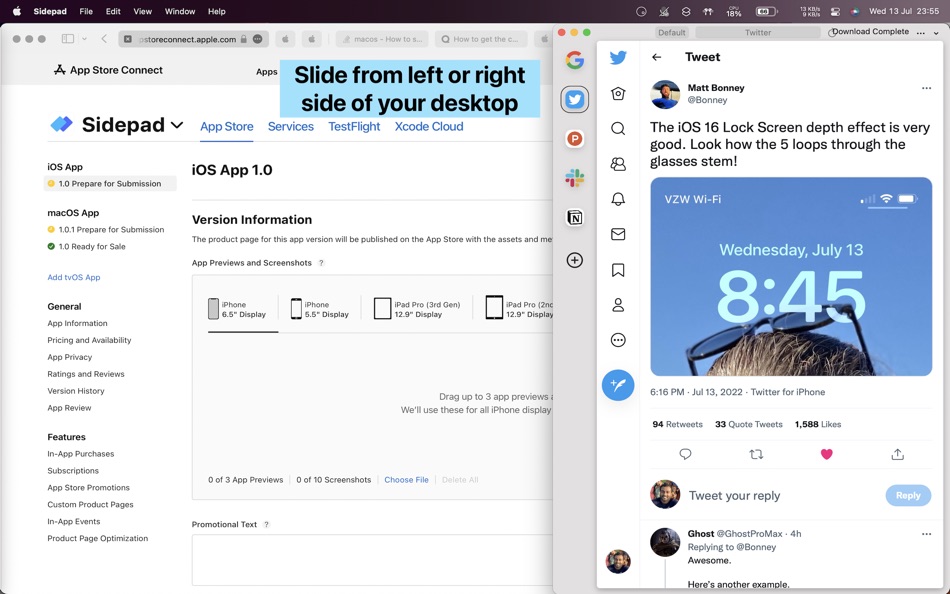Image resolution: width=950 pixels, height=594 pixels.
Task: Open Safari sidebar dropdown chevron
Action: [84, 39]
